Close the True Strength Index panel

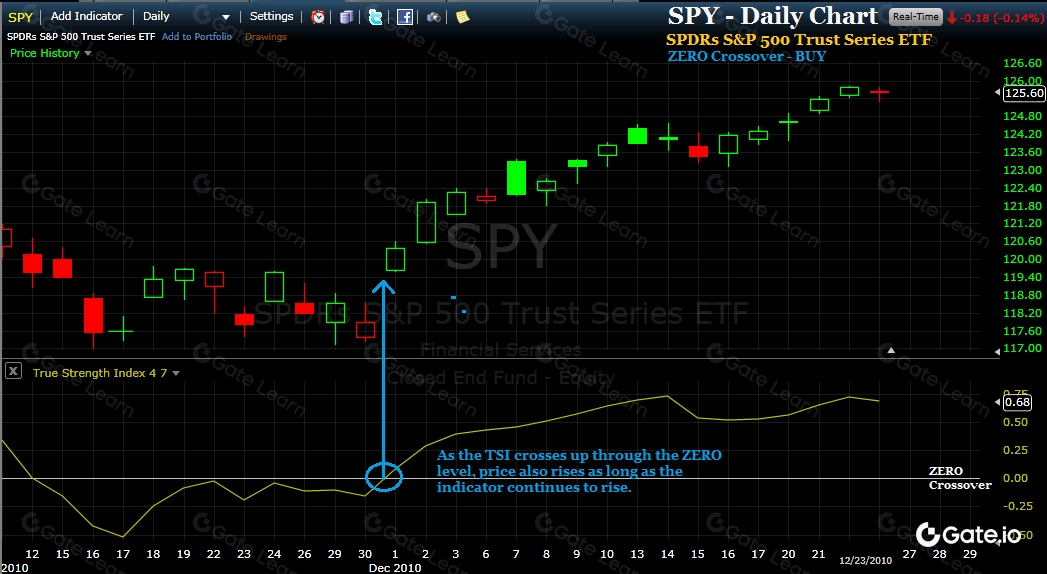pos(13,370)
